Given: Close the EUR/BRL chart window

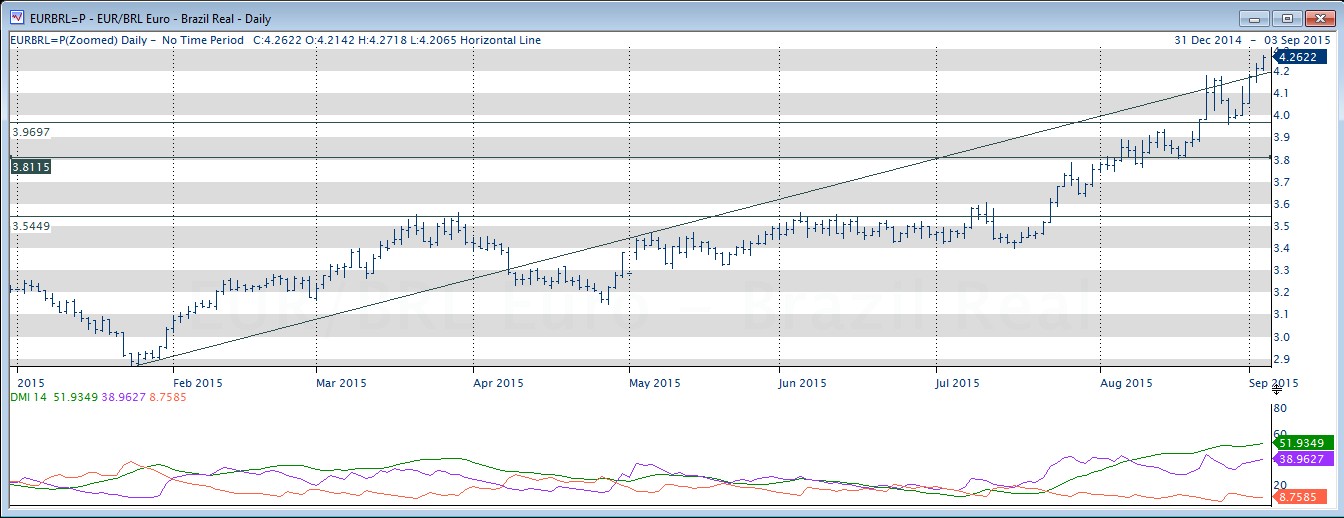Looking at the screenshot, I should tap(1318, 18).
